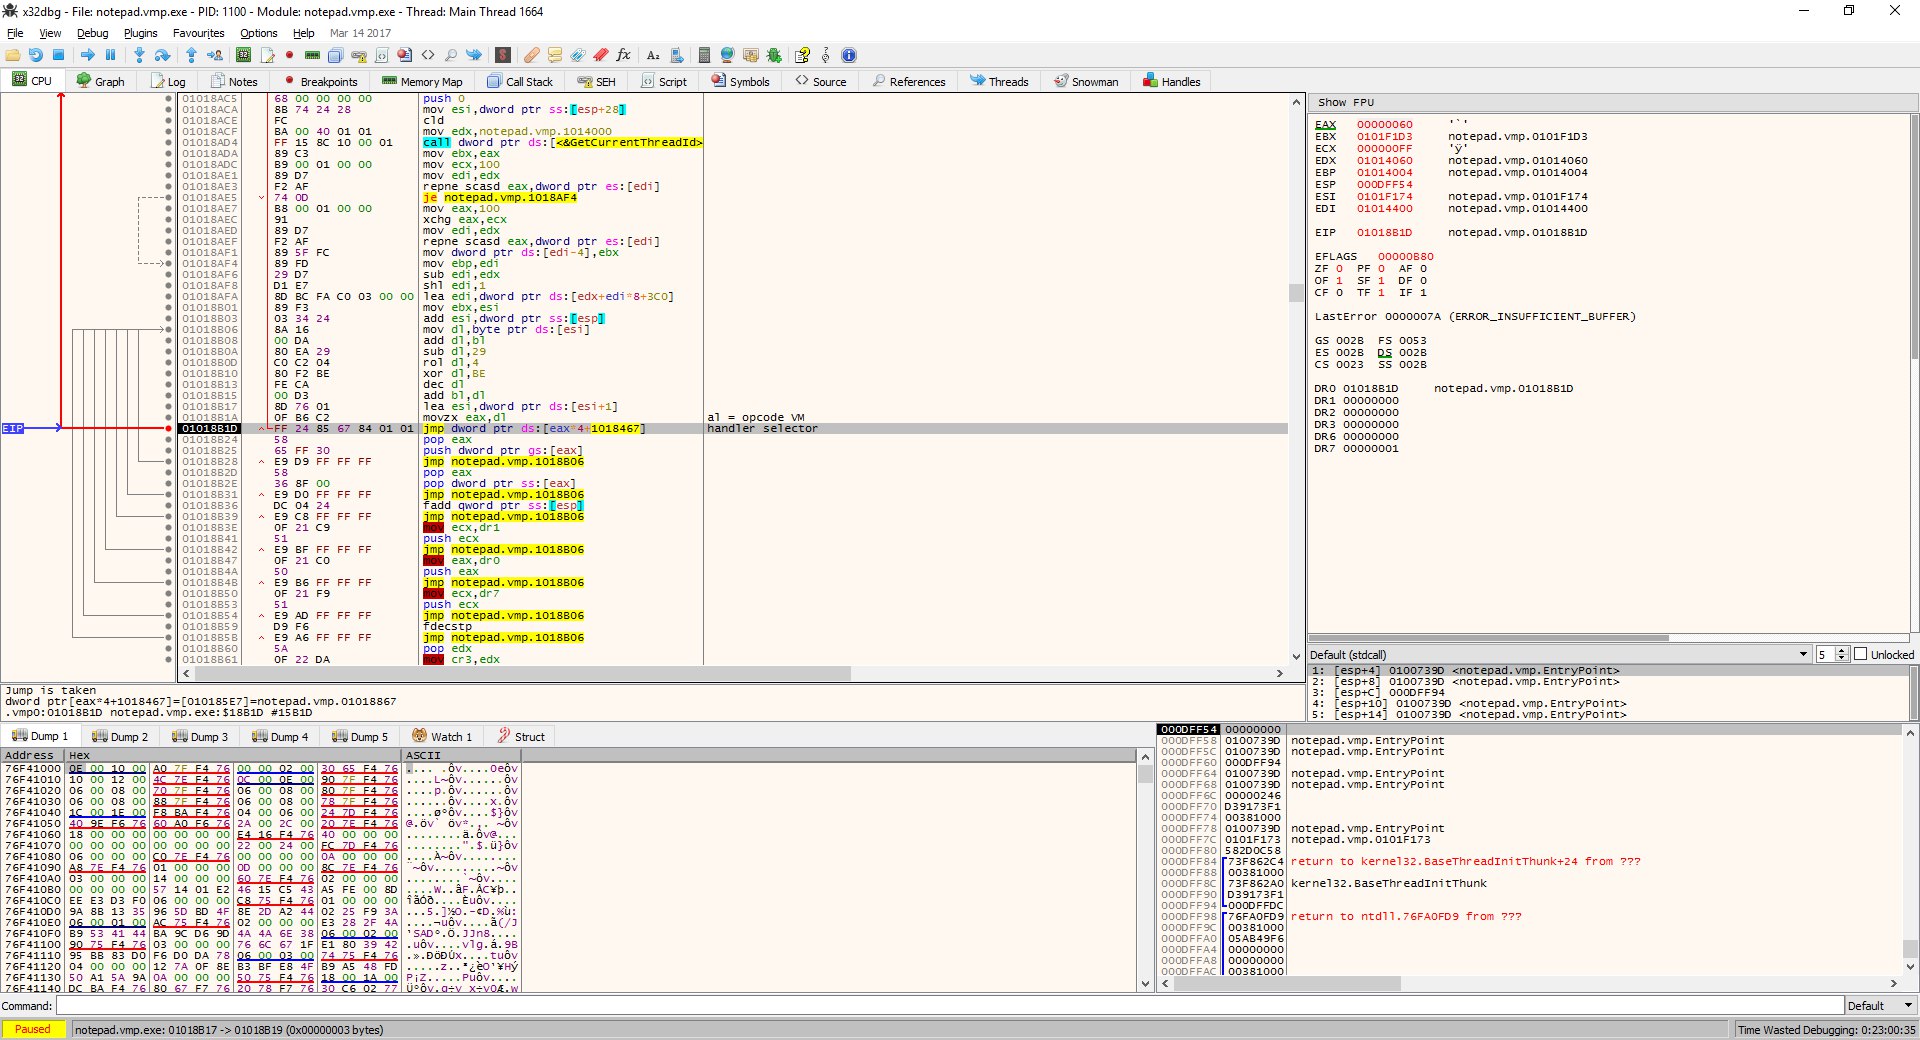1920x1040 pixels.
Task: Increase the argument count stepper value
Action: pos(1842,651)
